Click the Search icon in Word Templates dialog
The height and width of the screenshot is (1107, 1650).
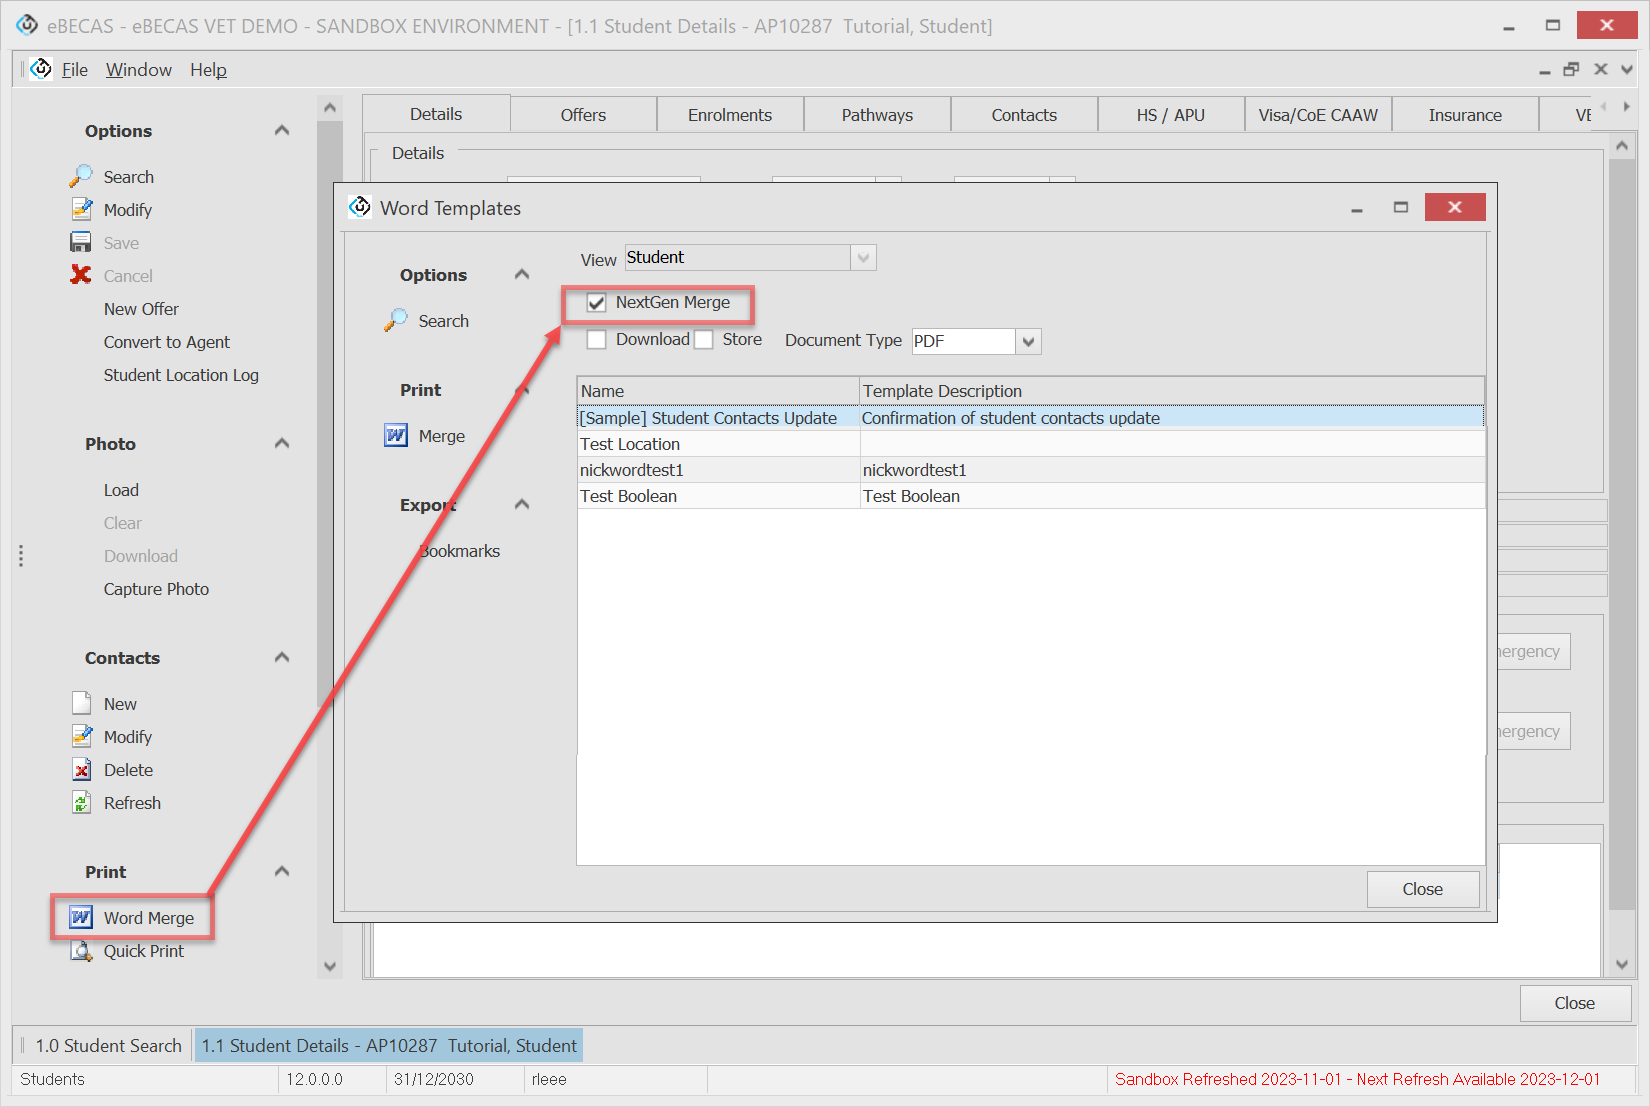pyautogui.click(x=396, y=320)
